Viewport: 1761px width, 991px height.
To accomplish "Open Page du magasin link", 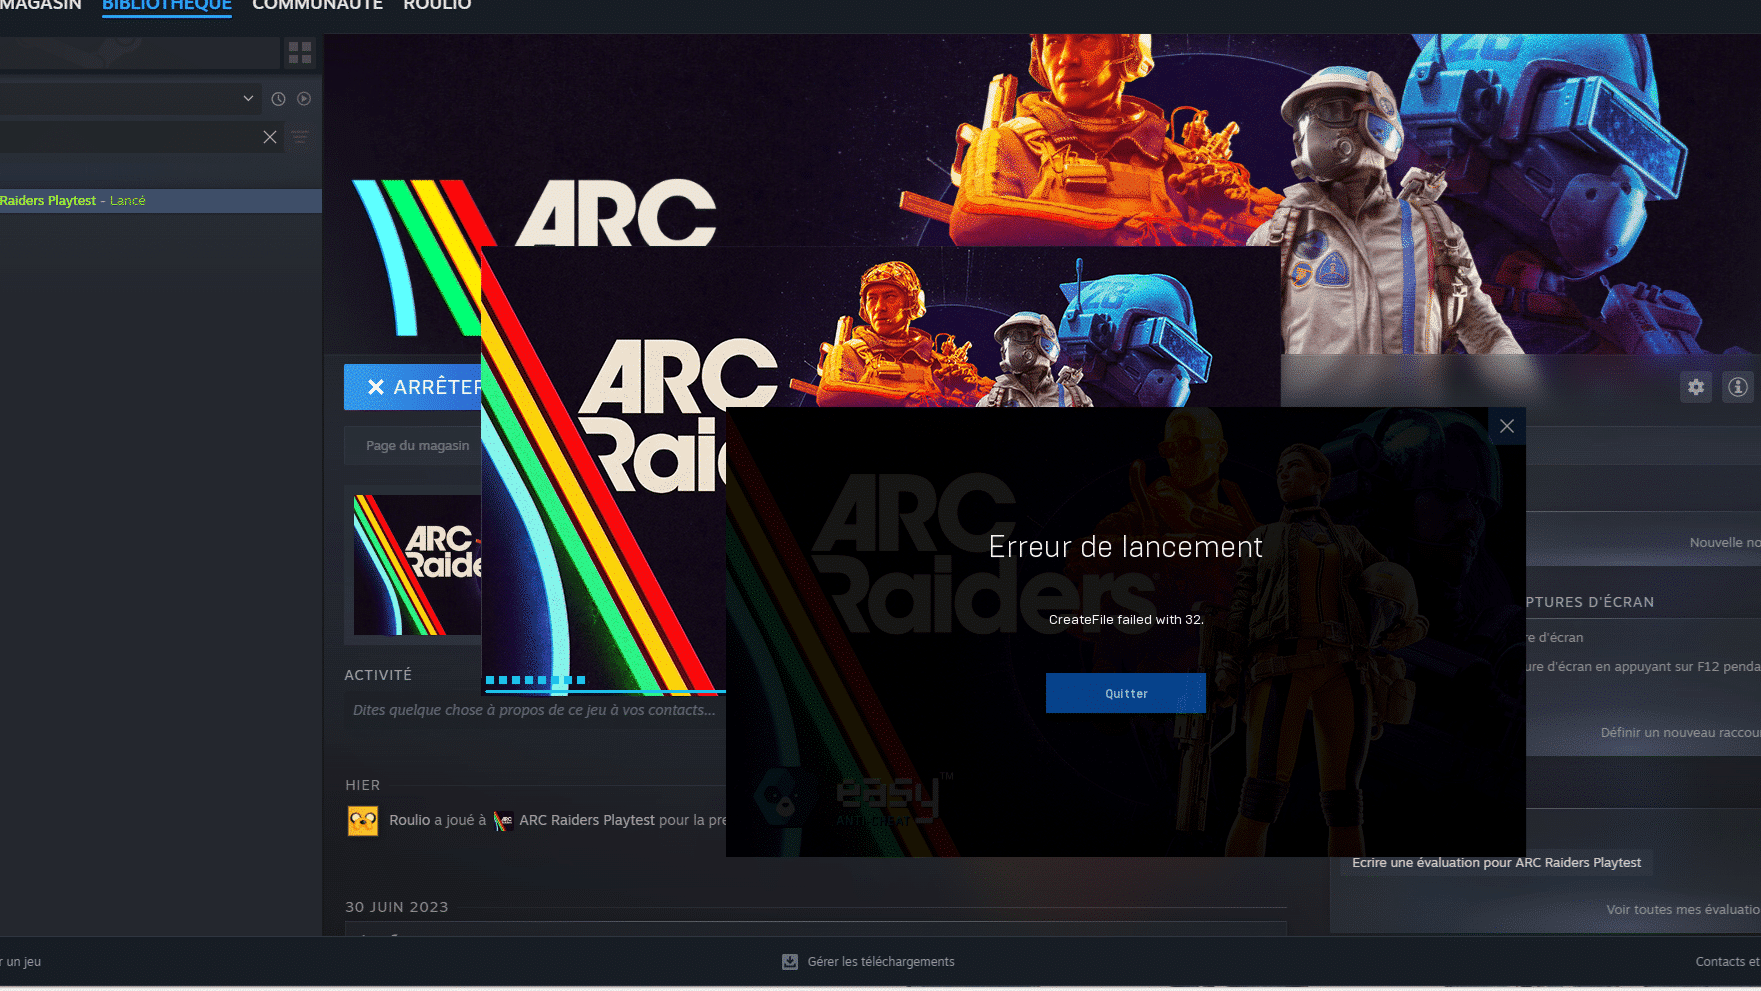I will coord(413,445).
